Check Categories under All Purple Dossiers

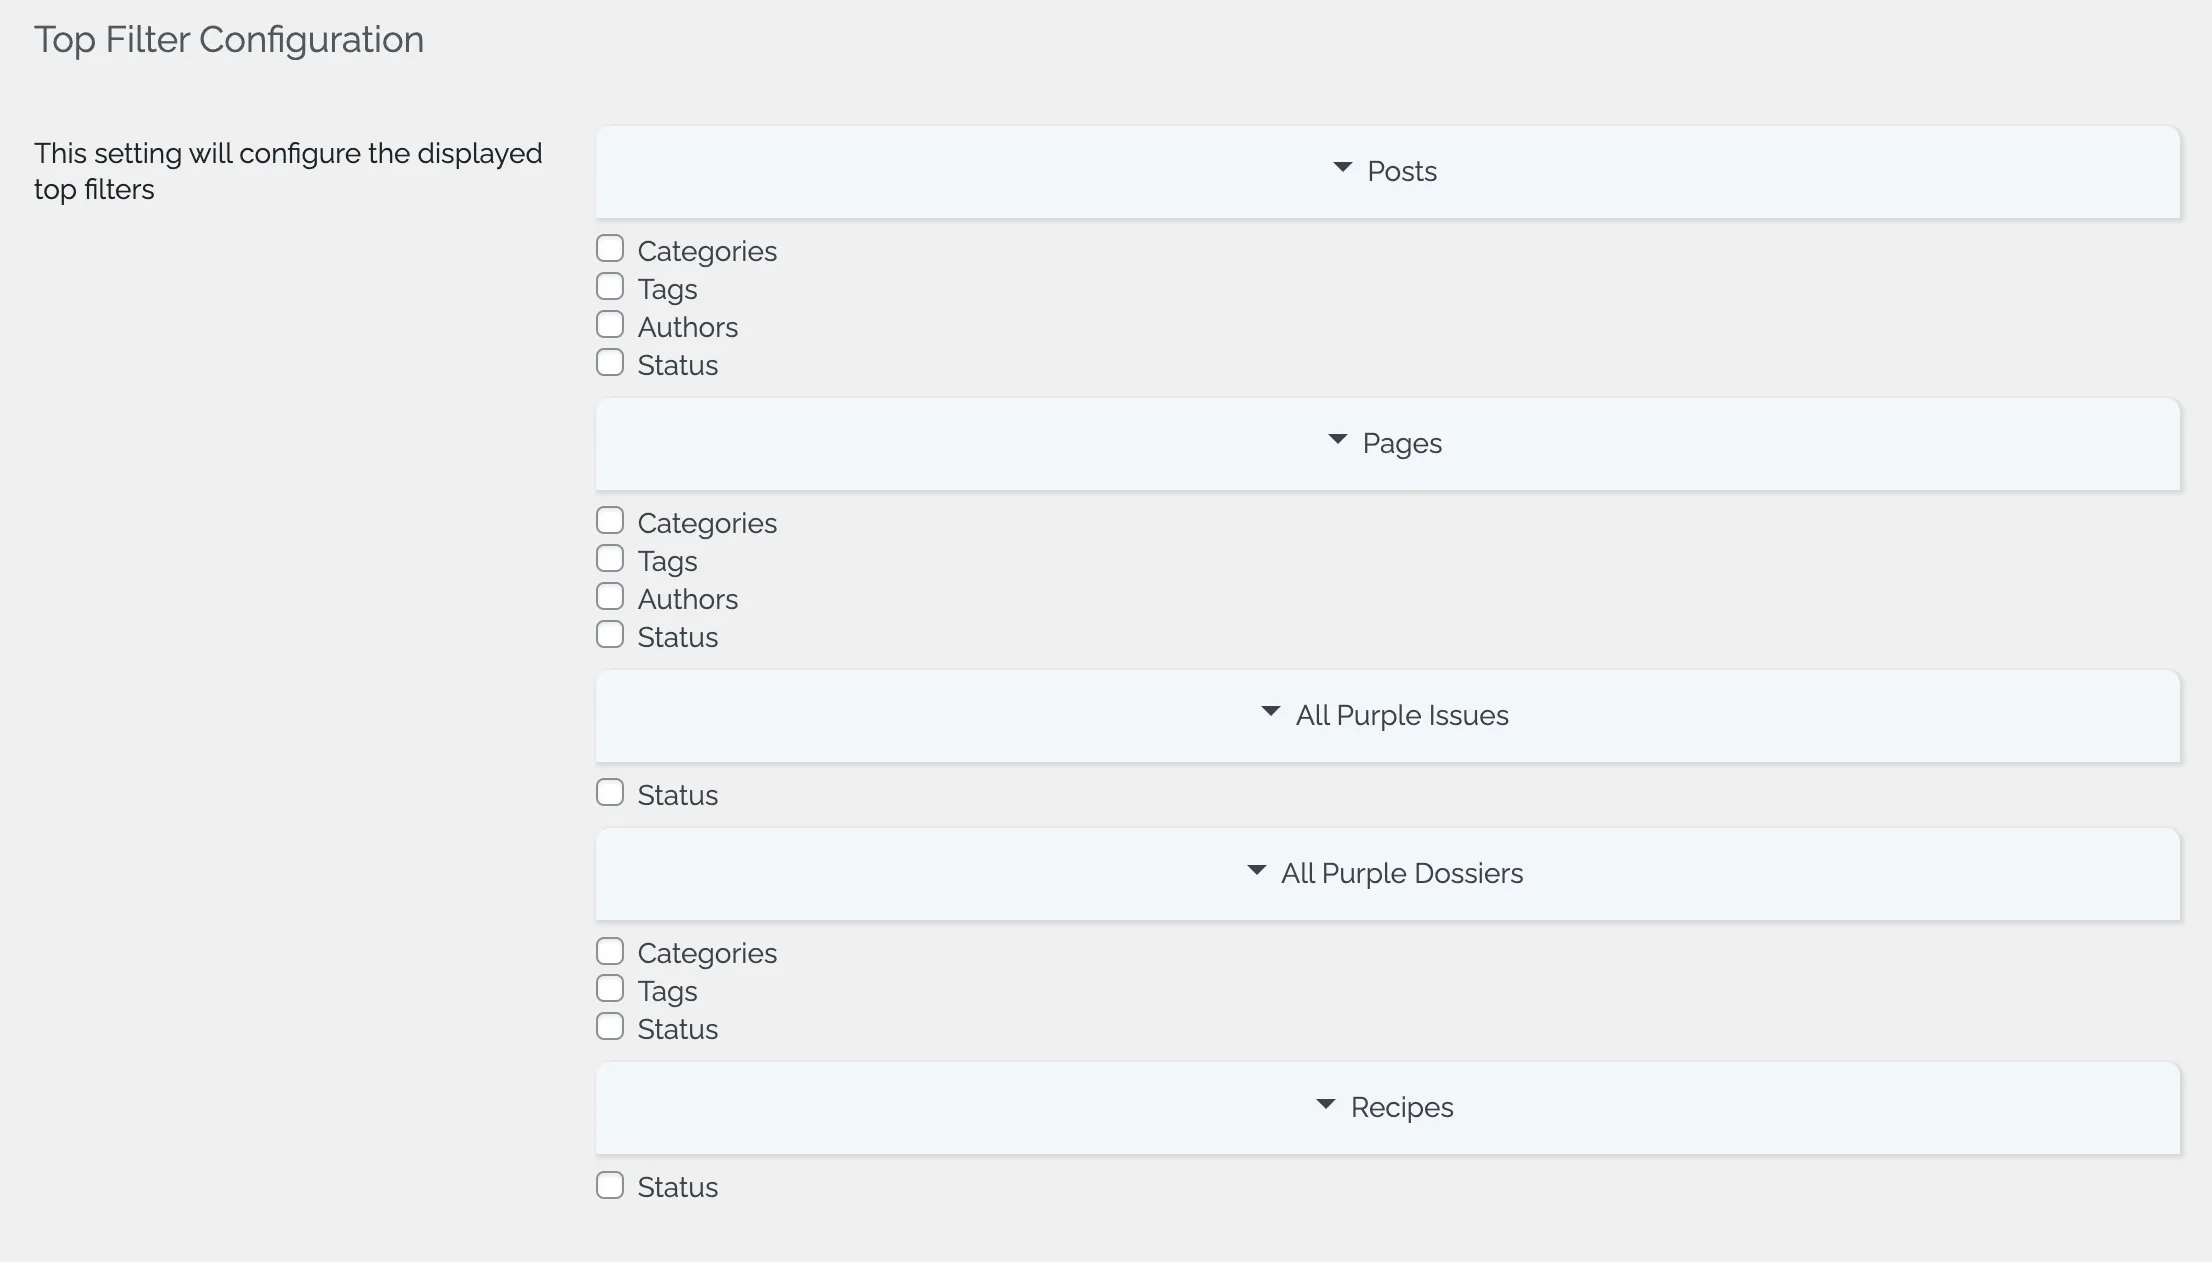pos(610,950)
